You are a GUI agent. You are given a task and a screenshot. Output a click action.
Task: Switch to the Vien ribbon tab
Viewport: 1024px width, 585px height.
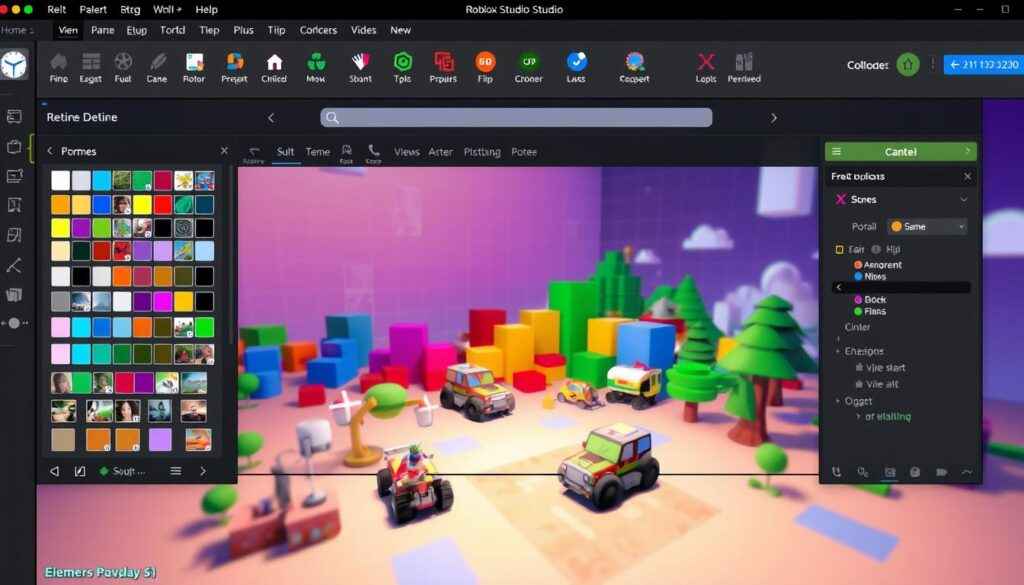[68, 30]
